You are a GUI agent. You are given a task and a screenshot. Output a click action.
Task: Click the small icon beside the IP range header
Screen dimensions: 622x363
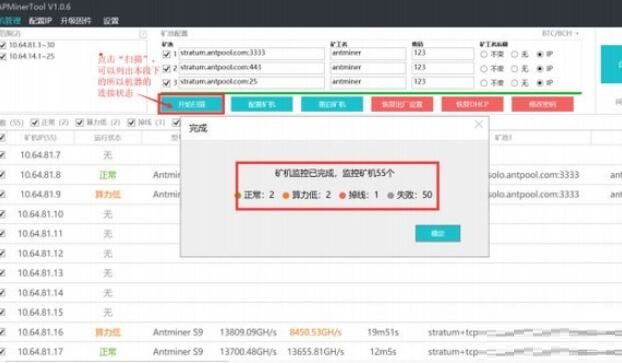(x=143, y=35)
